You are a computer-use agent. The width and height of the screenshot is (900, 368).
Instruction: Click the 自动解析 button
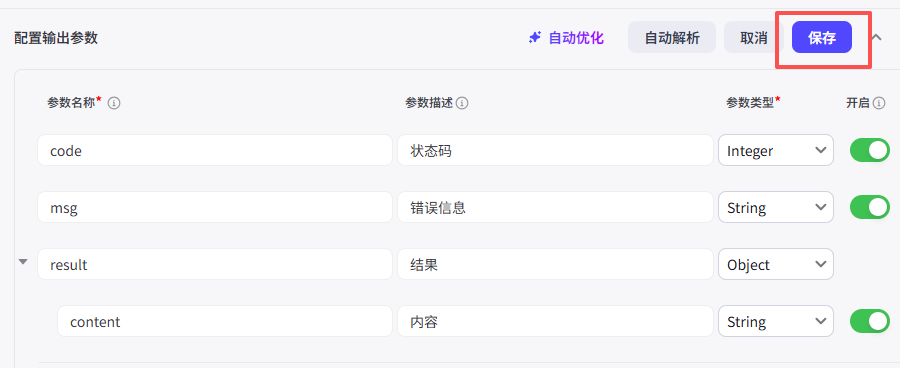[x=672, y=38]
